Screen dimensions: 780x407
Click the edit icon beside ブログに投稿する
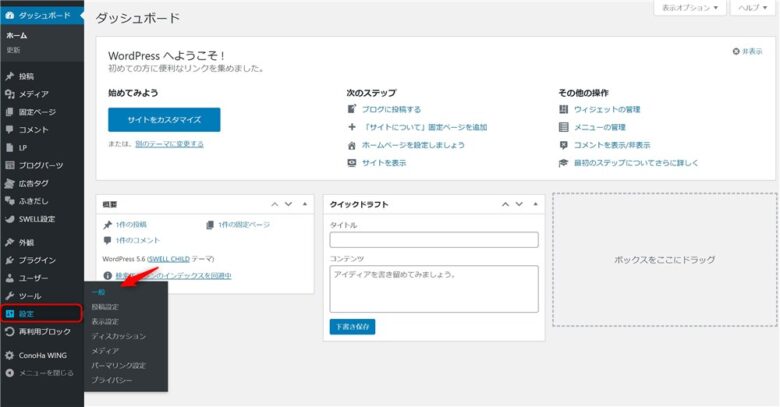click(x=352, y=109)
